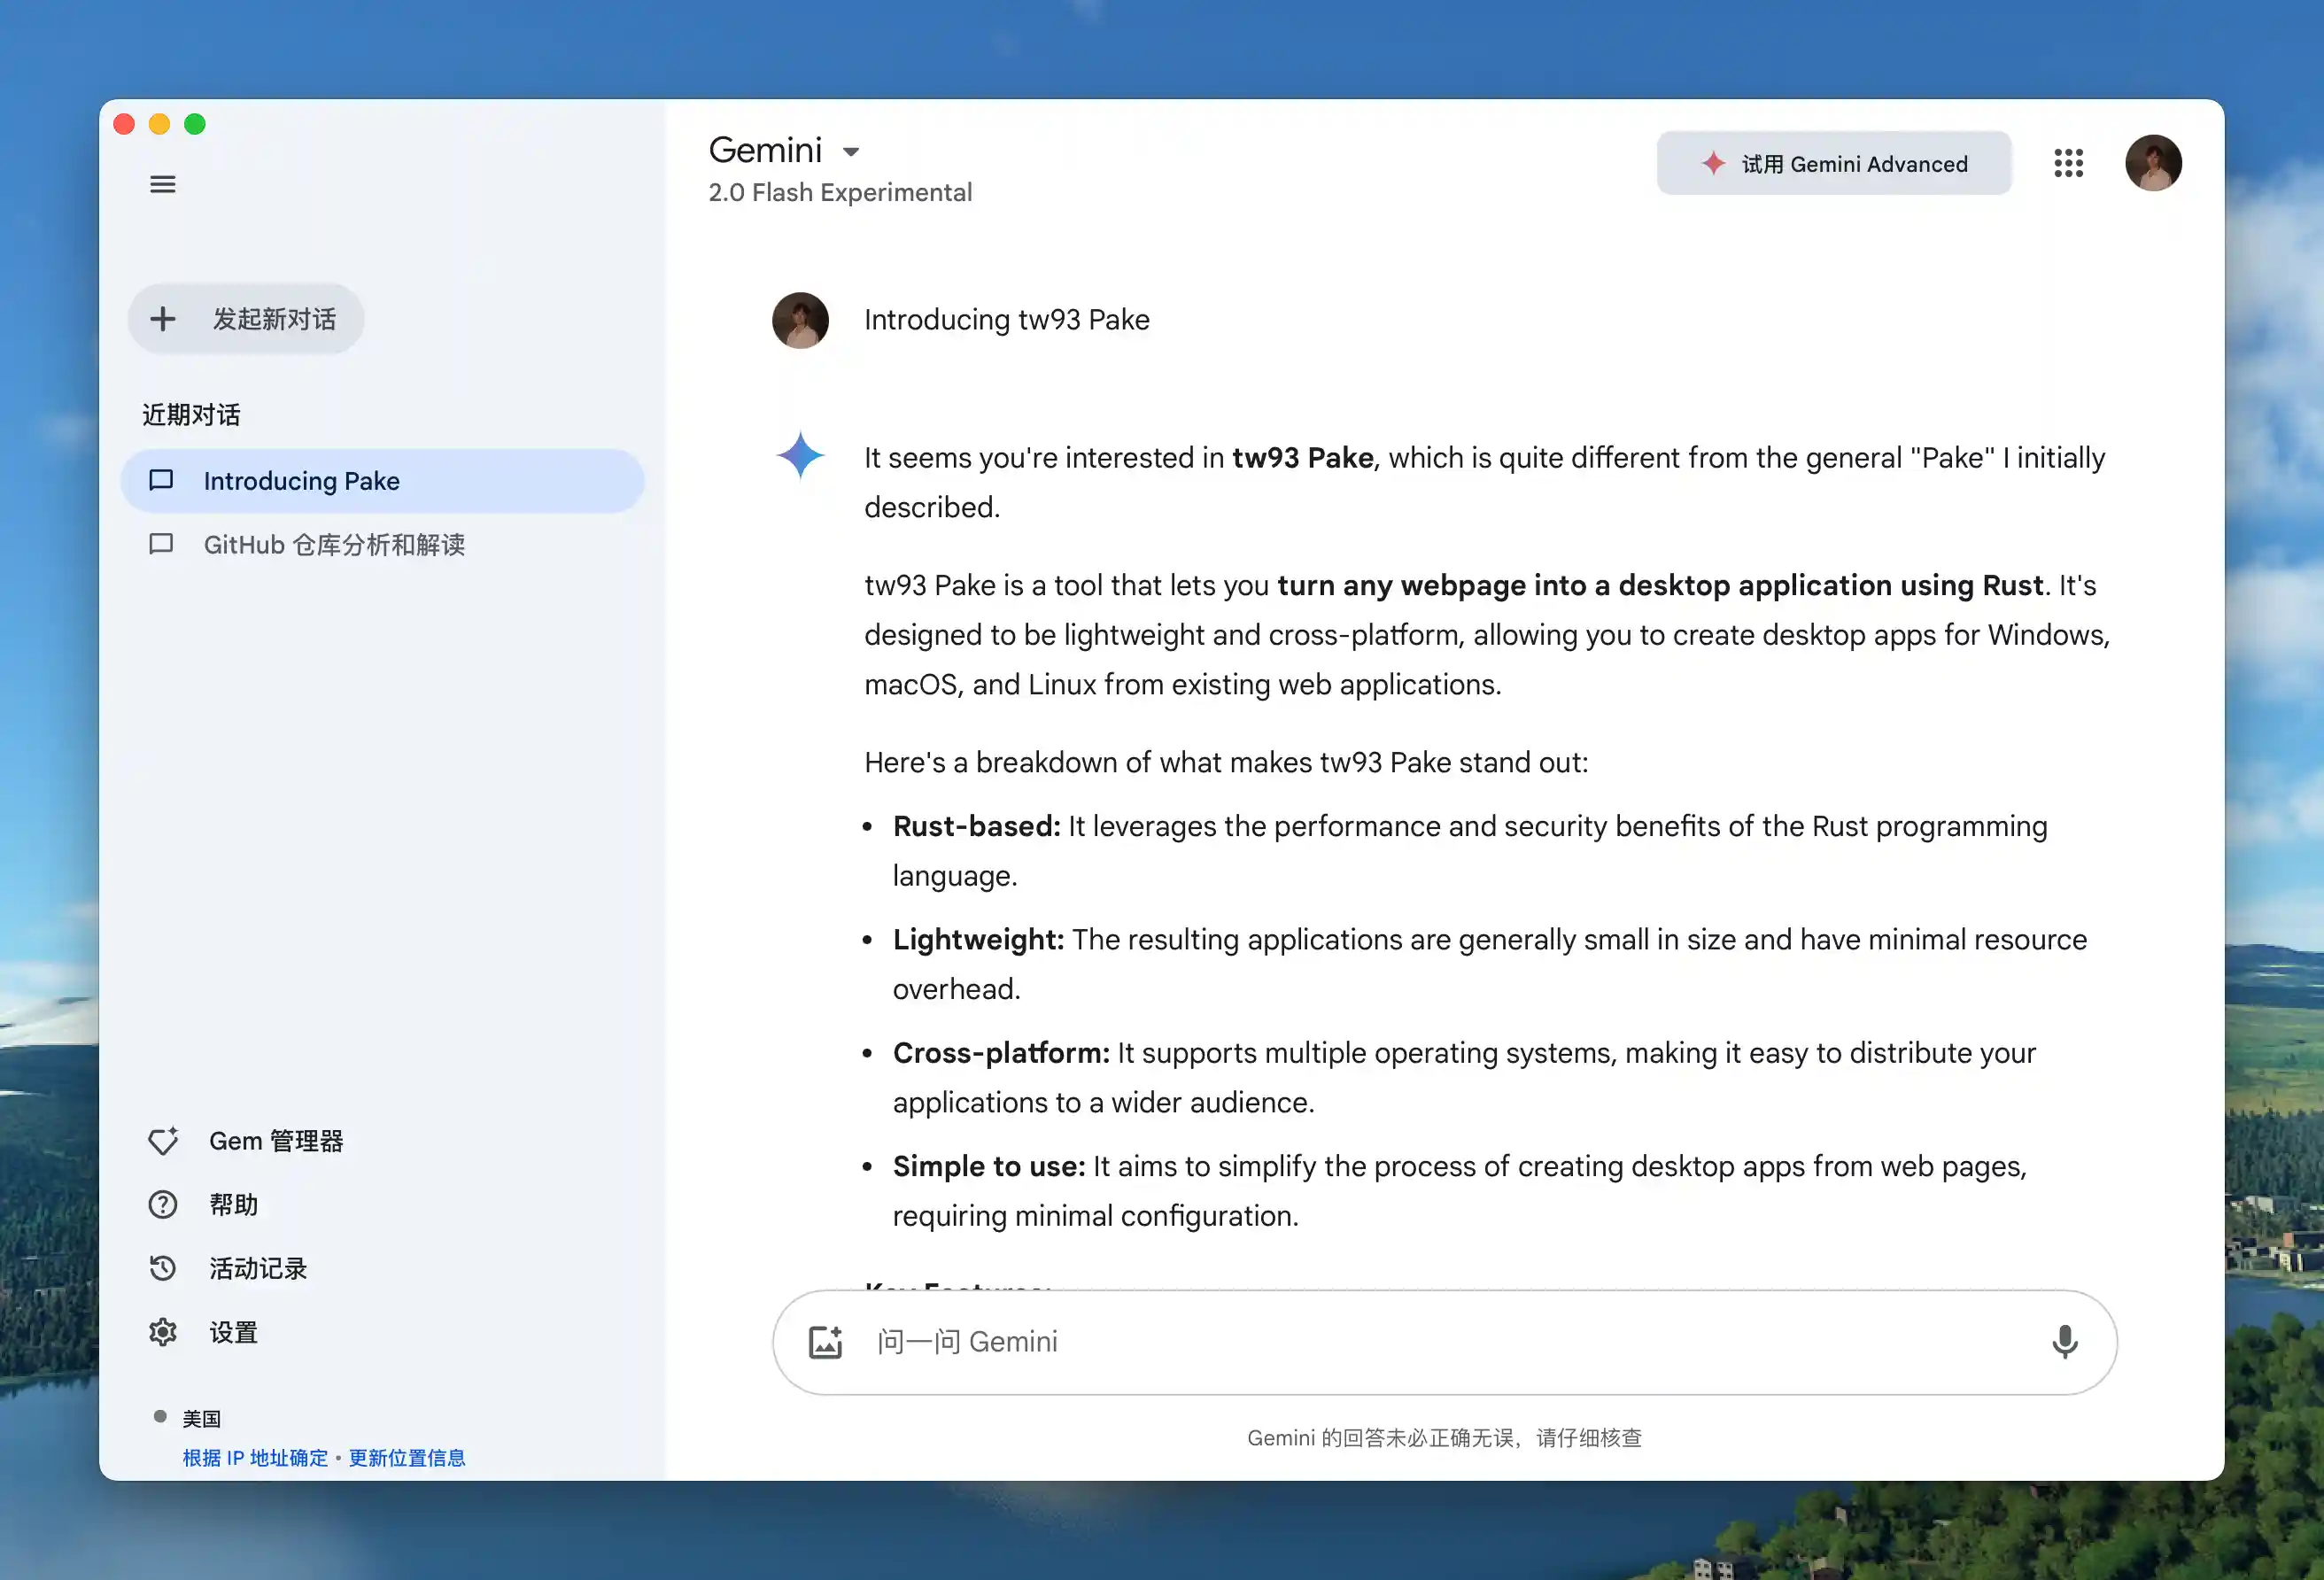The height and width of the screenshot is (1580, 2324).
Task: Open the GitHub 仓库分析和解读 conversation
Action: point(334,545)
